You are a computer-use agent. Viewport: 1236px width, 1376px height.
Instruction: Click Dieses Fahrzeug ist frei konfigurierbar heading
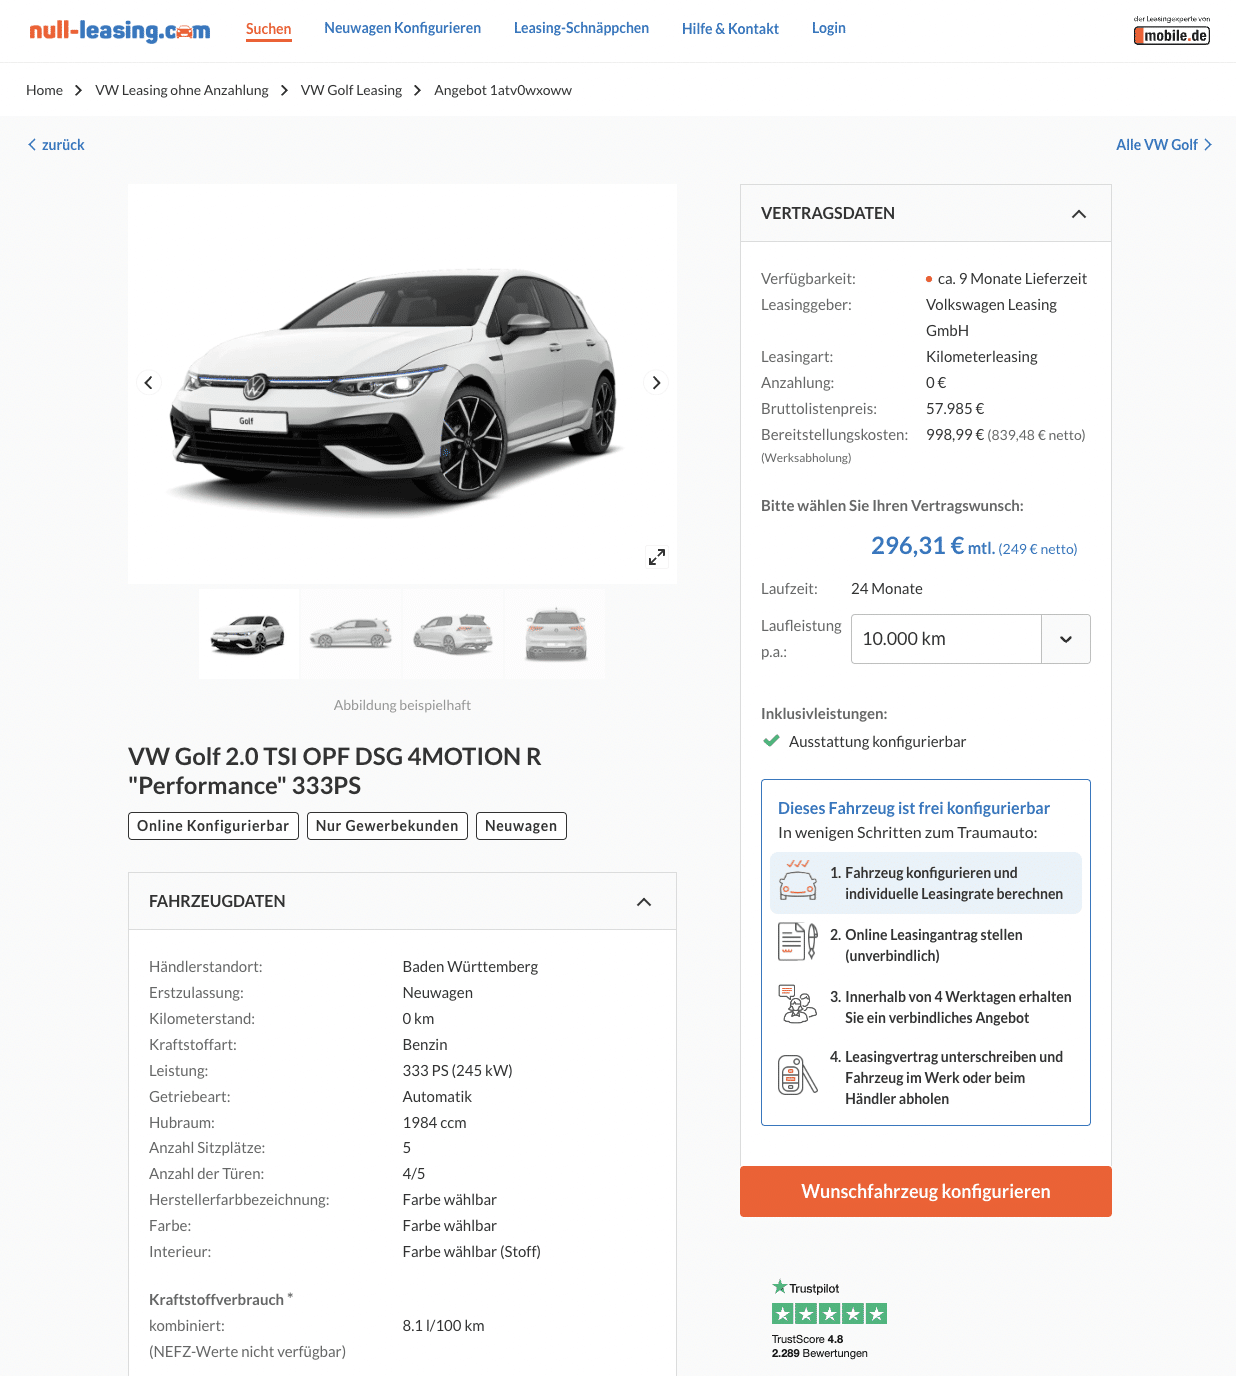click(x=914, y=808)
